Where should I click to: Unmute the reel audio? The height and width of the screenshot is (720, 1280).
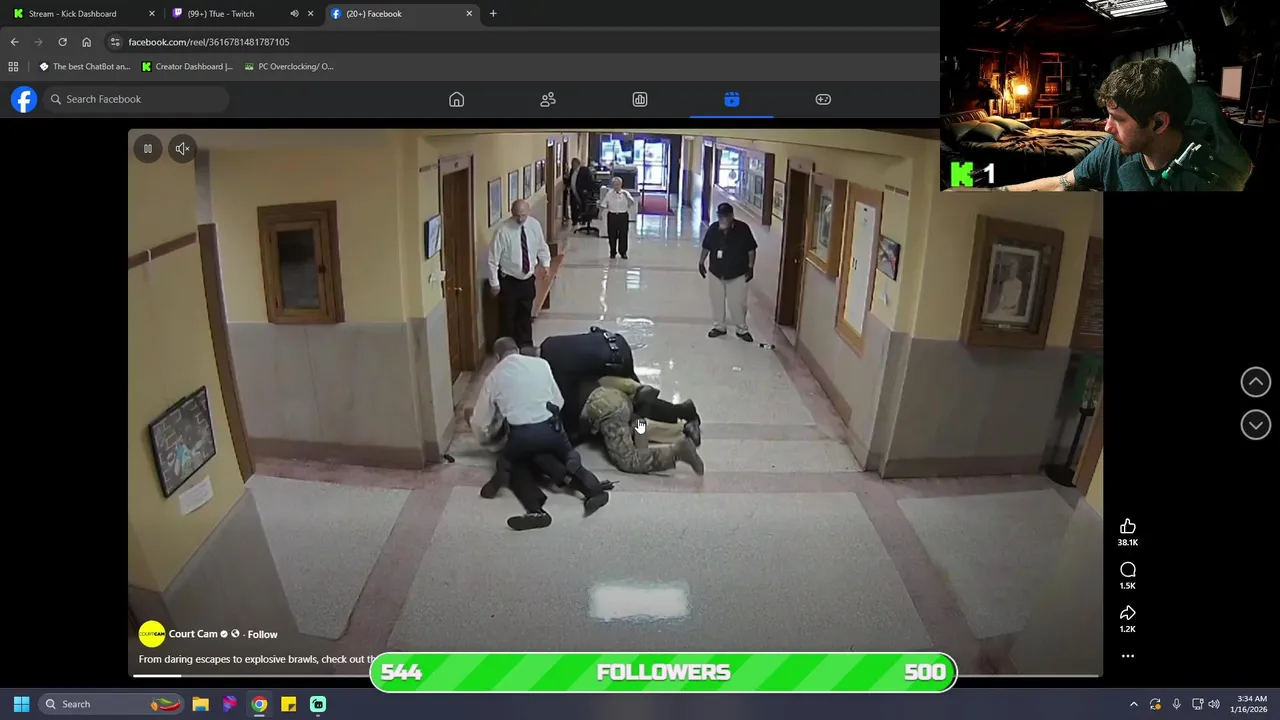[182, 149]
